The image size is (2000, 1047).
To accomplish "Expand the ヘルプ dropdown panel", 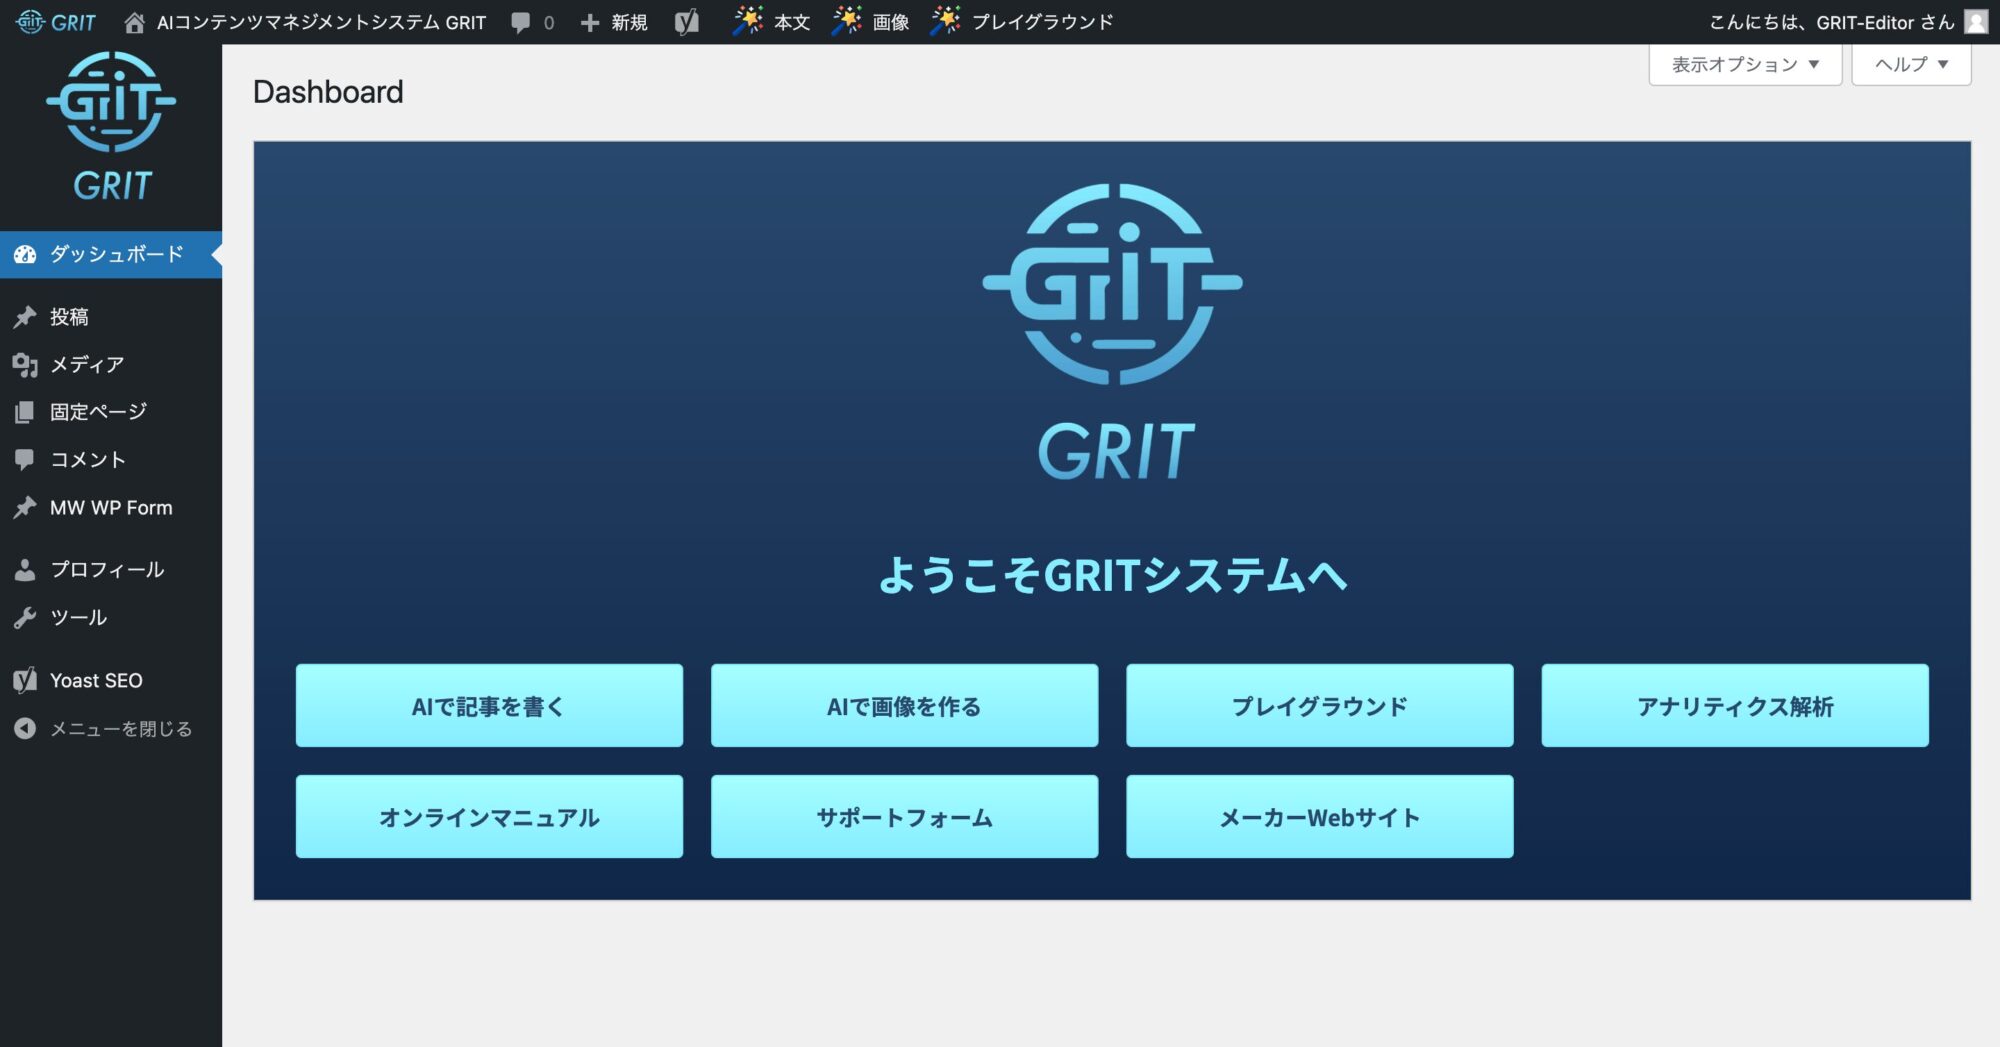I will coord(1910,65).
